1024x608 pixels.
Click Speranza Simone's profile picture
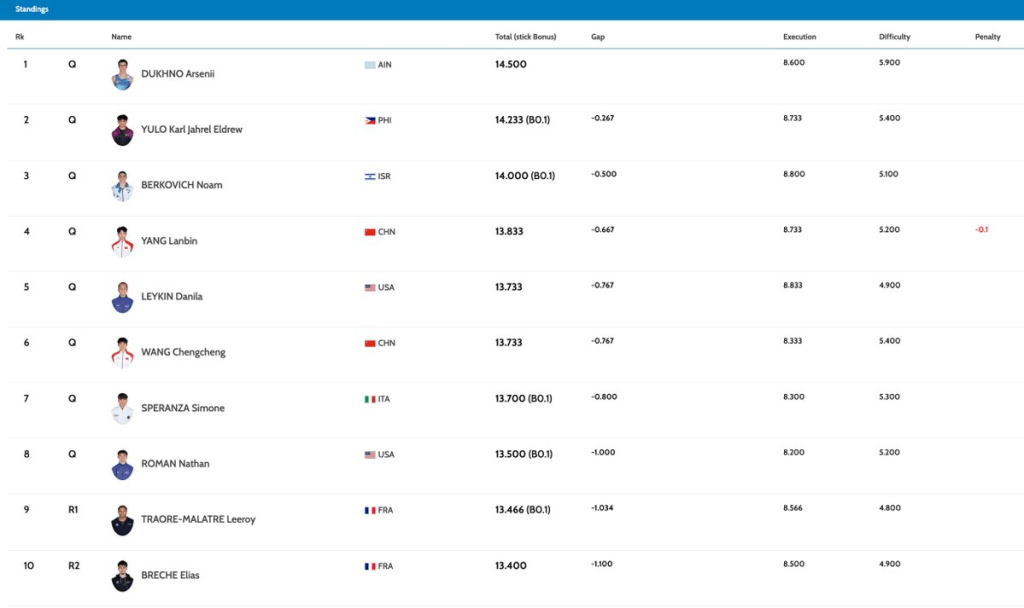point(122,409)
